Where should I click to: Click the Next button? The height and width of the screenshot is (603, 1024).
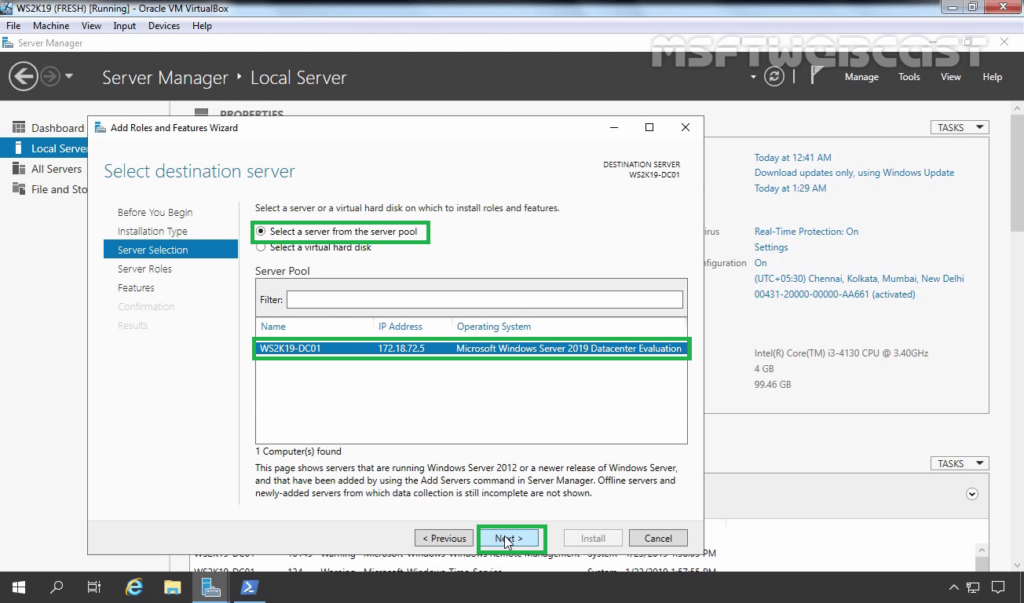coord(509,538)
